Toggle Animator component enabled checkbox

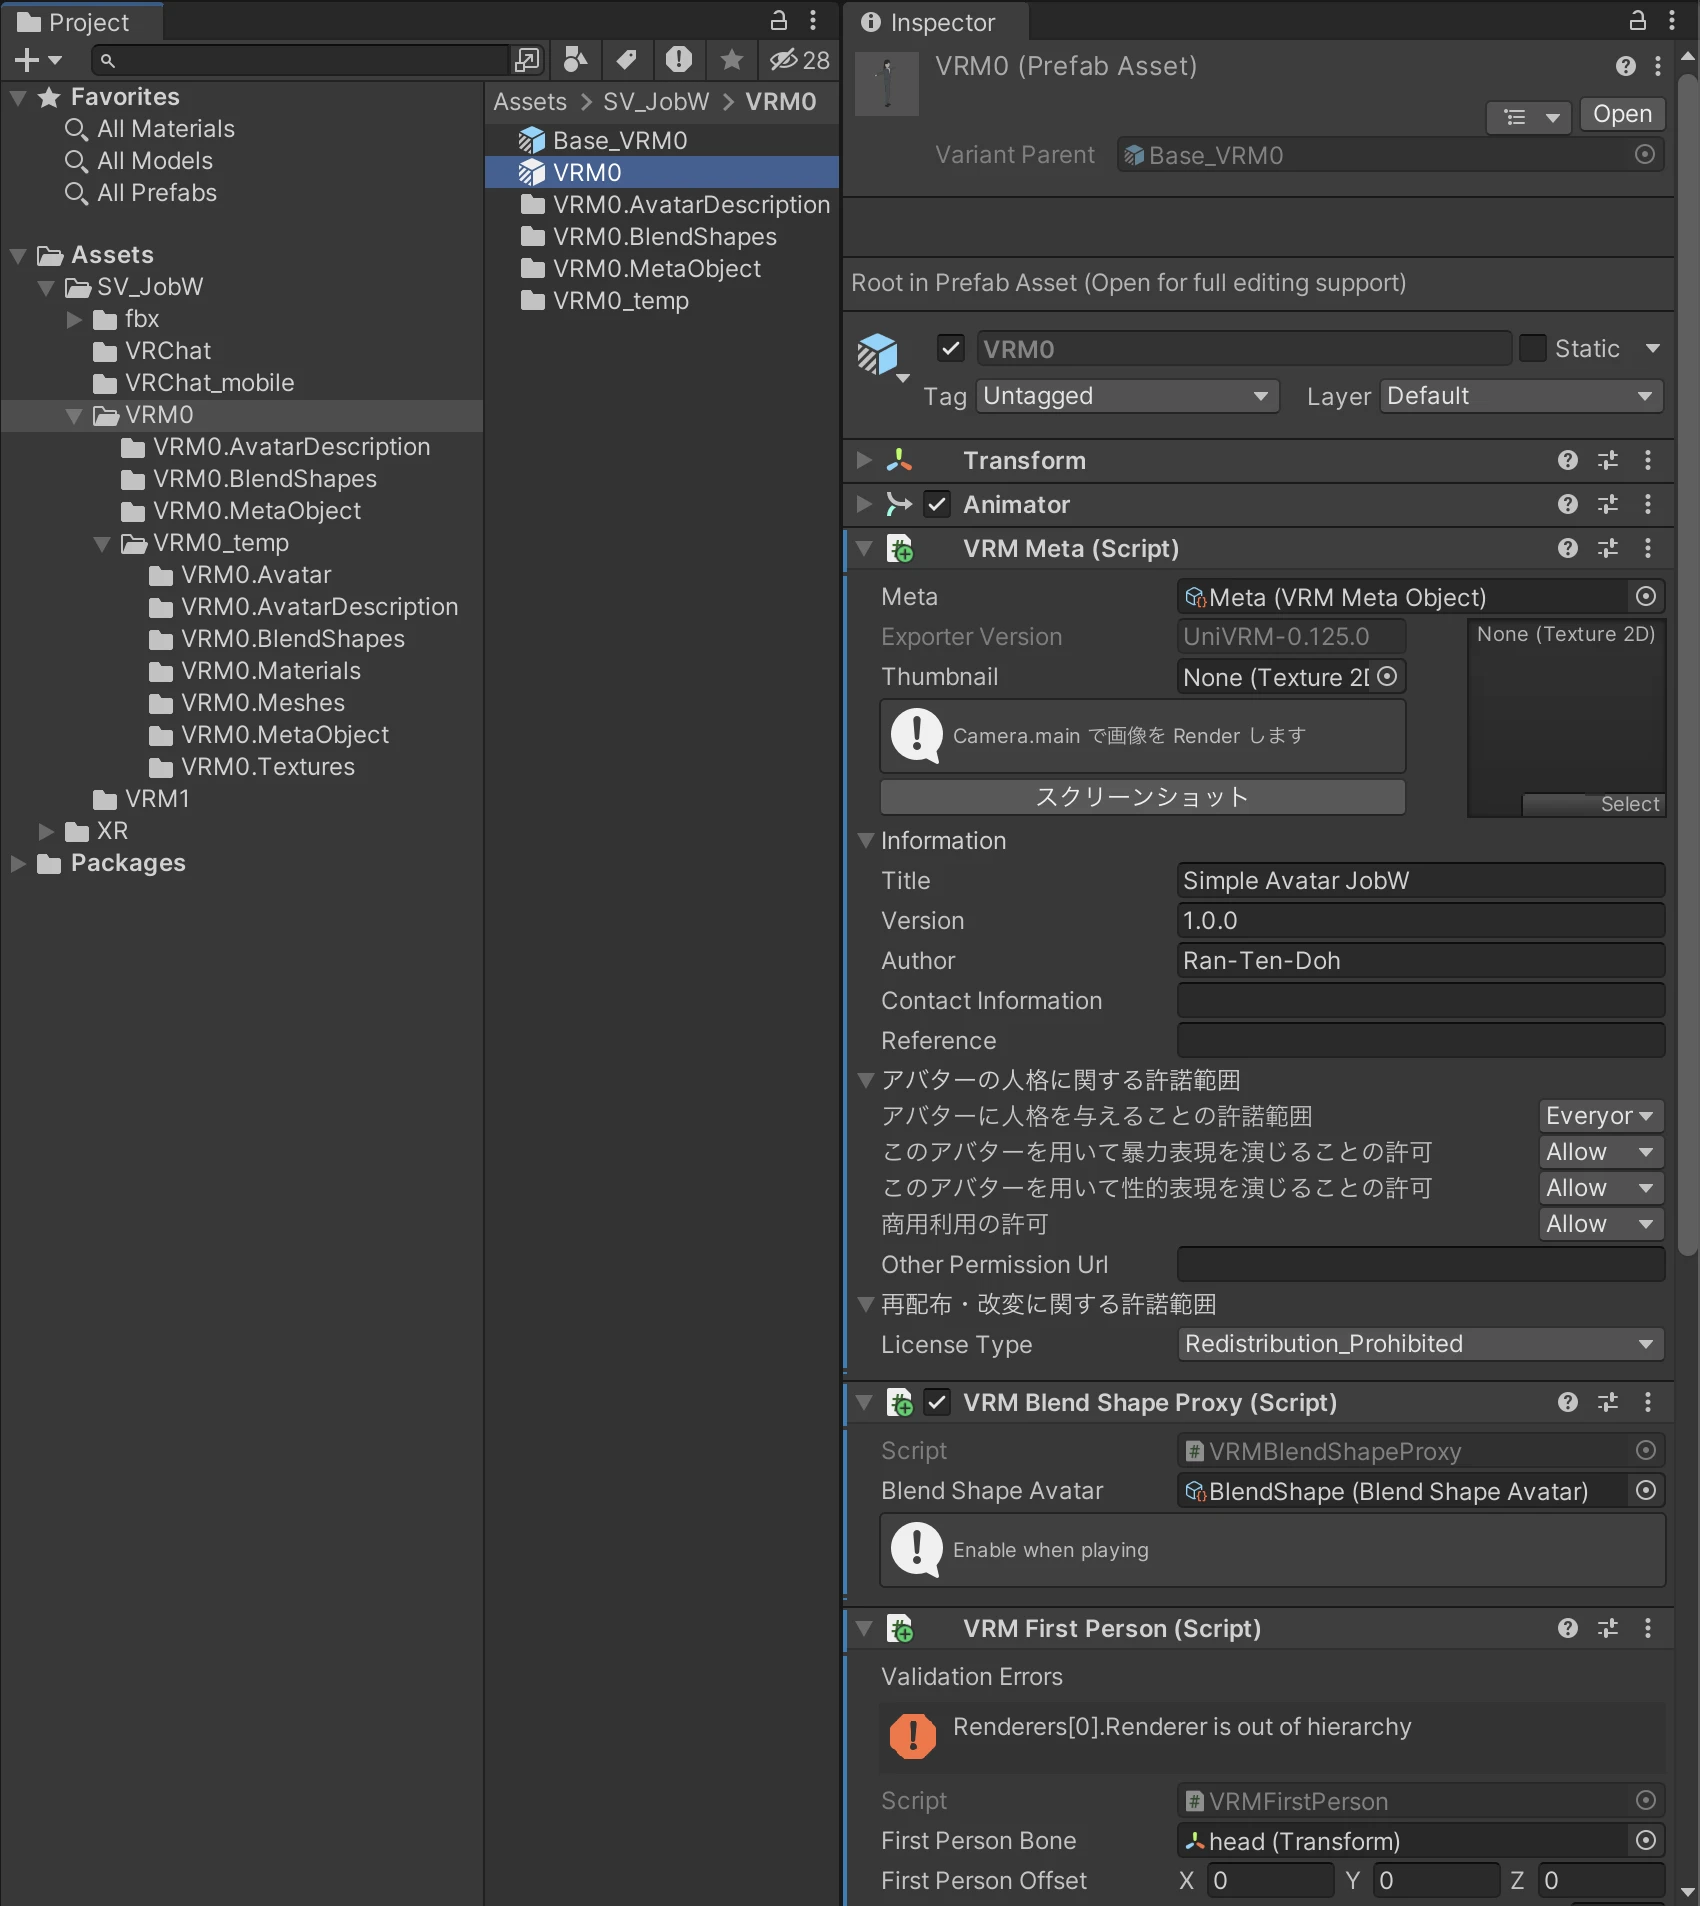[937, 504]
